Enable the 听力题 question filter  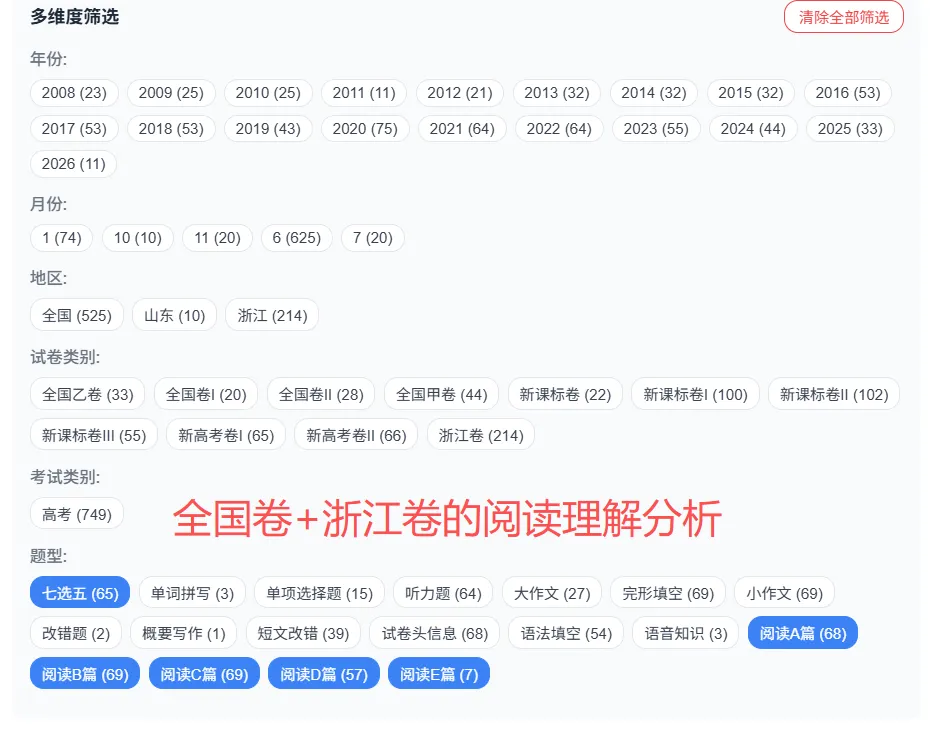coord(442,592)
